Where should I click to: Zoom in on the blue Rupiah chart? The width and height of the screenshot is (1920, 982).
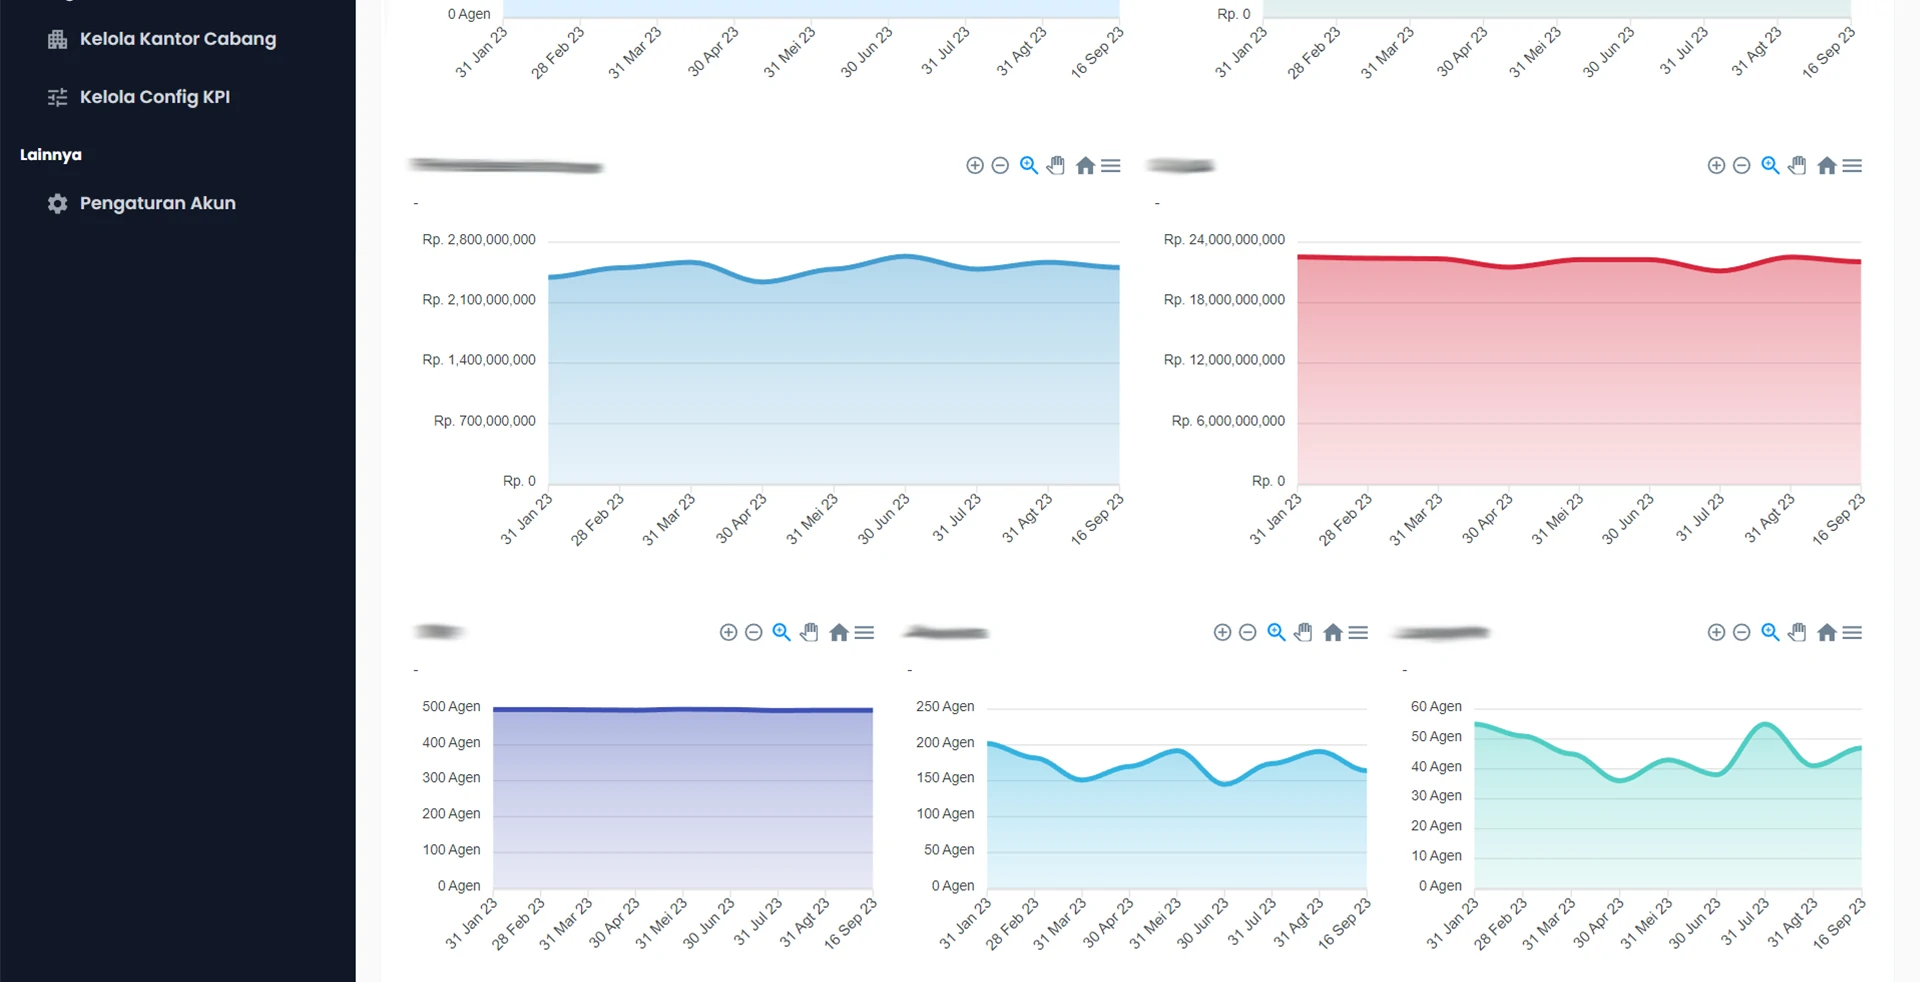[x=975, y=166]
